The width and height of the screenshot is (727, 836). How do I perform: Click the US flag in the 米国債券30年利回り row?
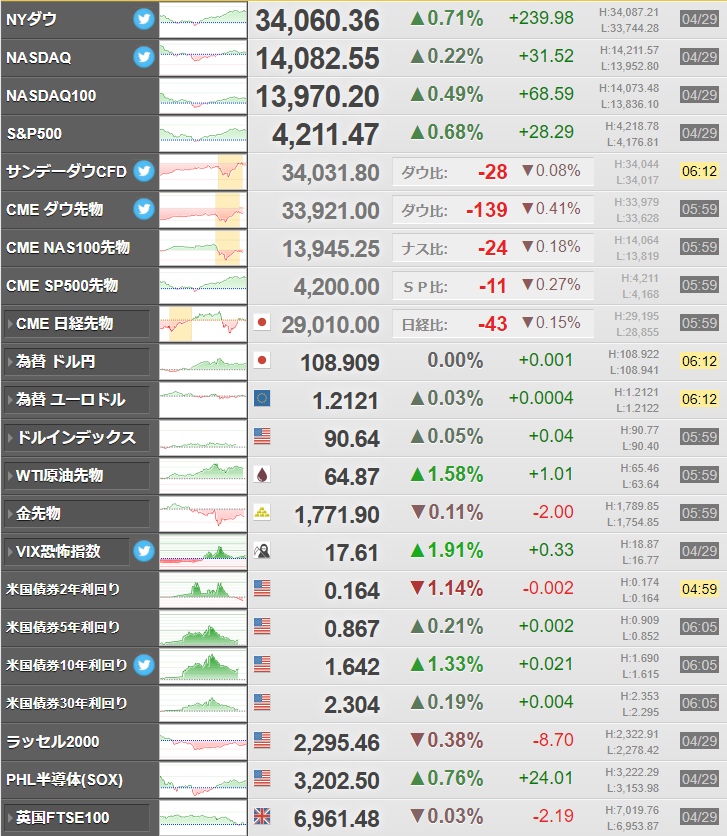click(x=262, y=702)
